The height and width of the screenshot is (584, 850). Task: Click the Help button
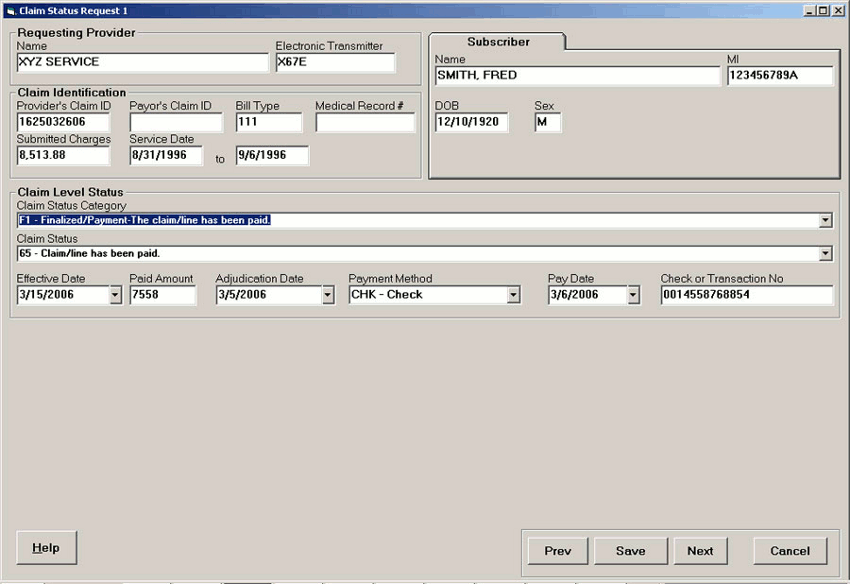[x=46, y=547]
